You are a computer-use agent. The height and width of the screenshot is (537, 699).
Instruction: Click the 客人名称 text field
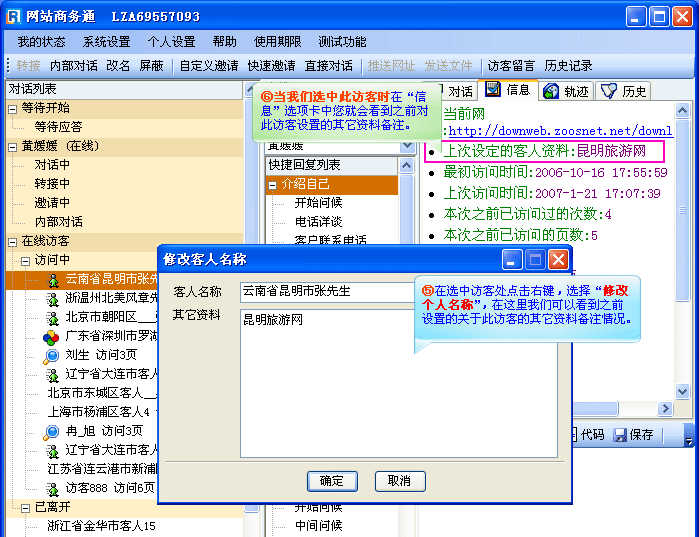[x=327, y=292]
